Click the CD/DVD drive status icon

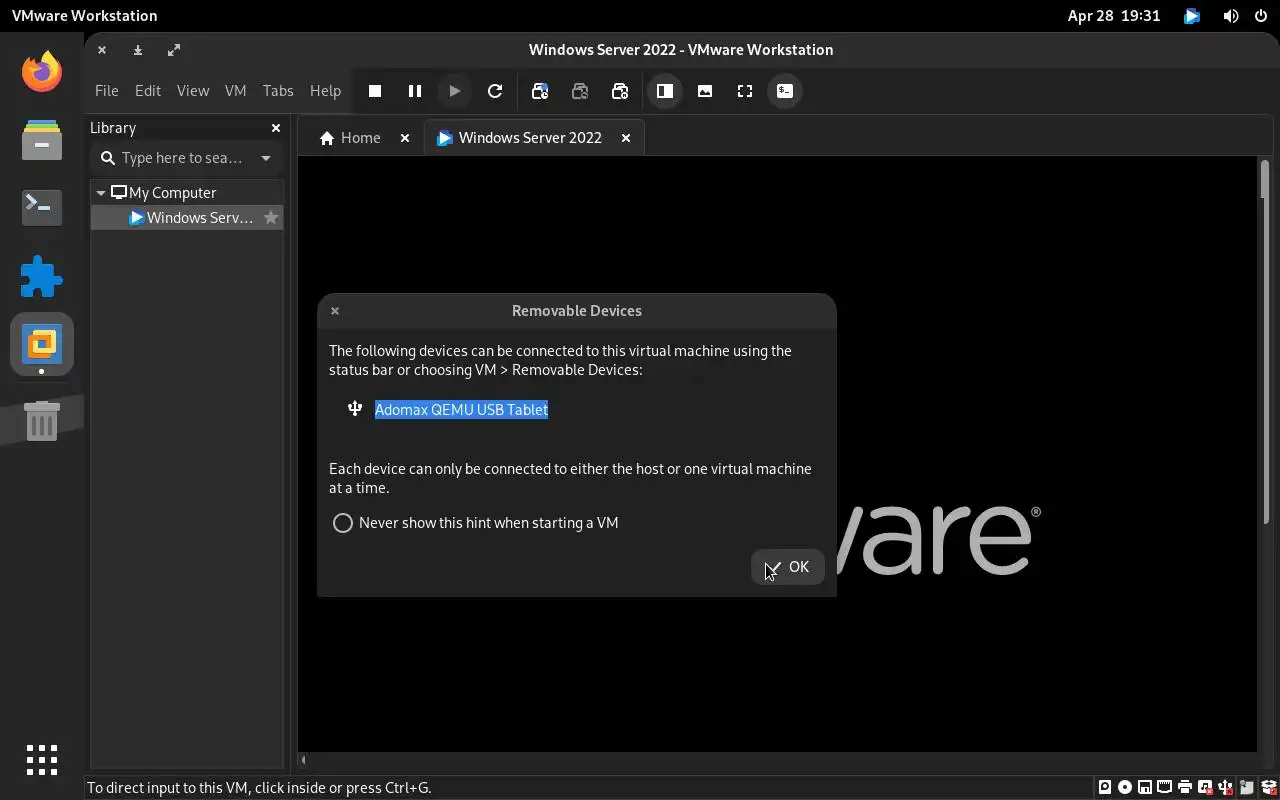(1125, 787)
